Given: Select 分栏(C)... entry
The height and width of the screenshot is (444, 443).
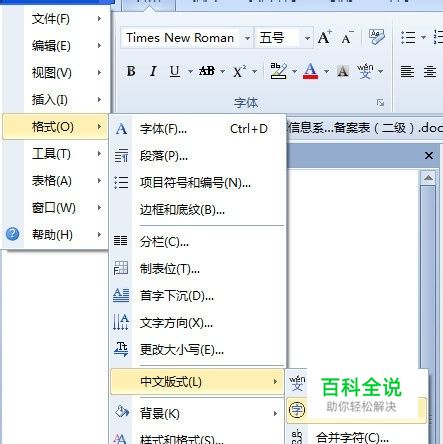Looking at the screenshot, I should pyautogui.click(x=198, y=242).
